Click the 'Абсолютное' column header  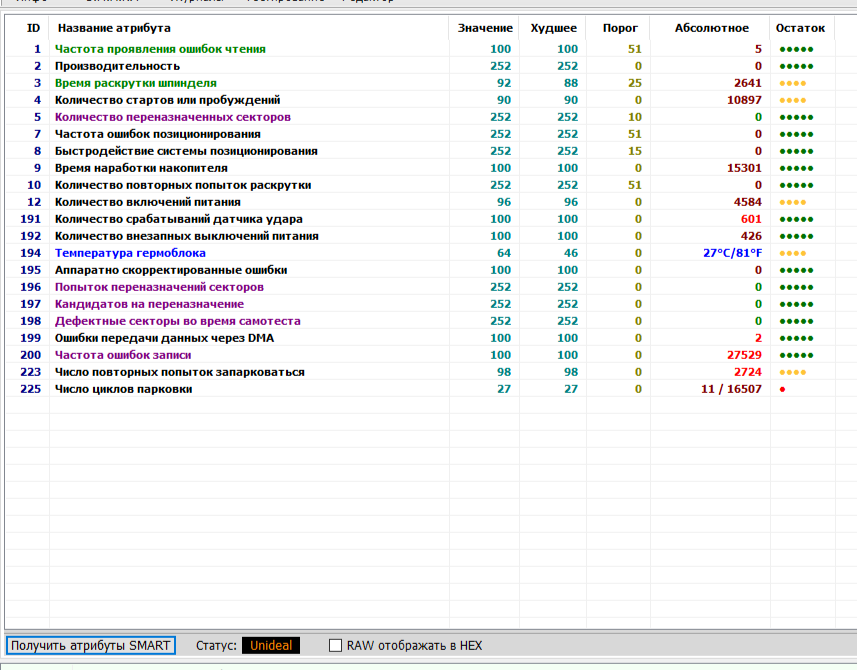(x=711, y=28)
